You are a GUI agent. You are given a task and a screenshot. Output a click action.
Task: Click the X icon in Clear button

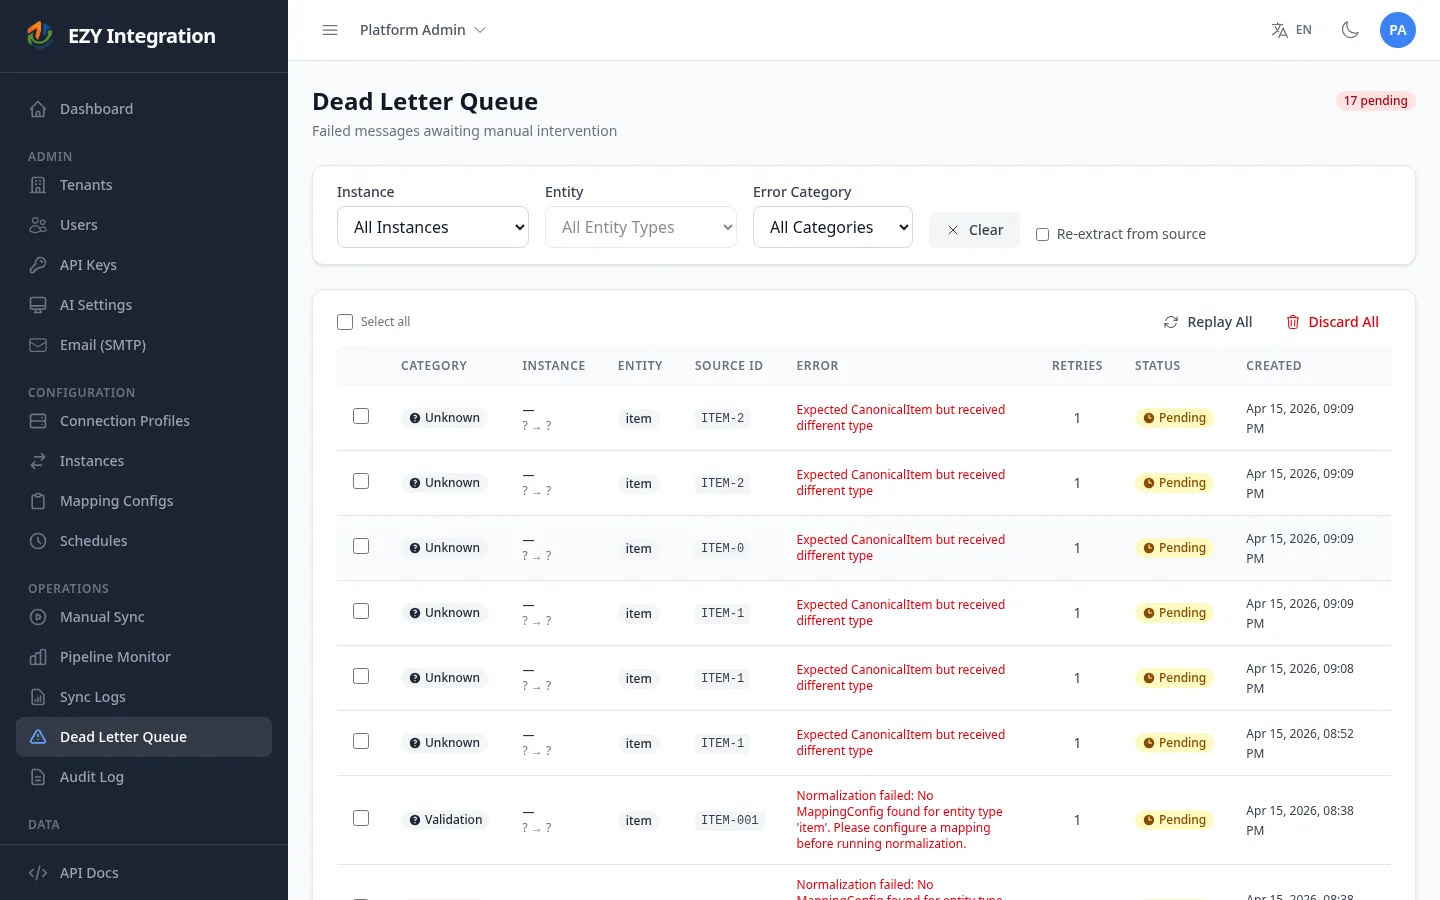coord(953,230)
